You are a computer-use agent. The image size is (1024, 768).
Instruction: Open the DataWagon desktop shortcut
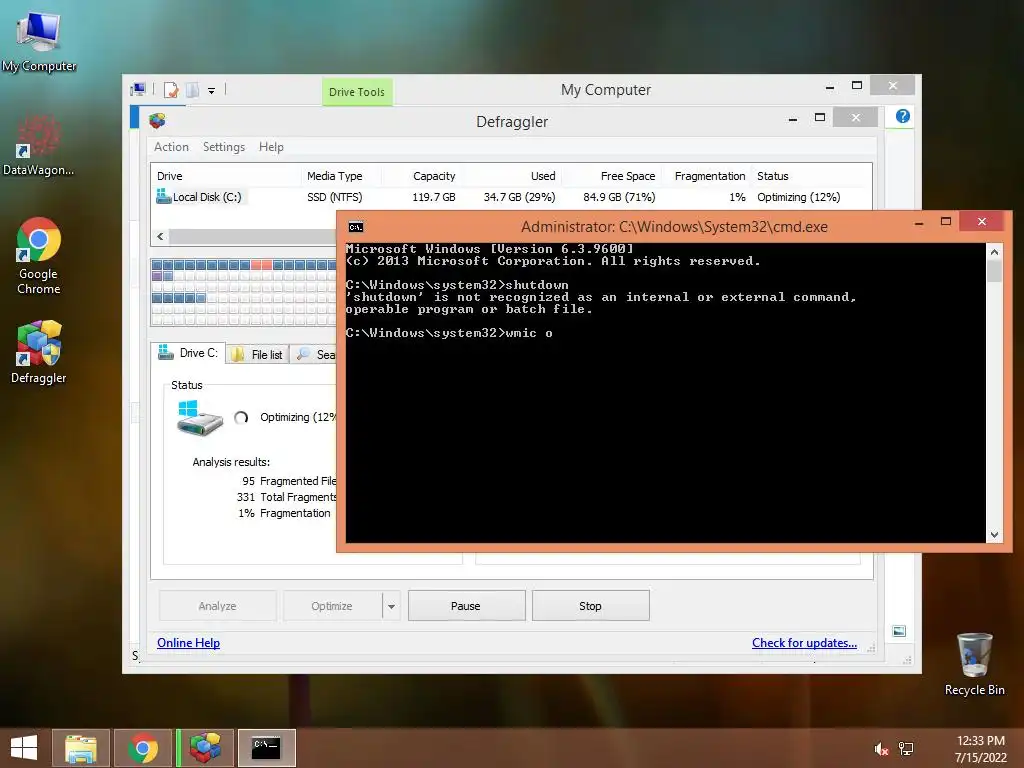pos(38,144)
